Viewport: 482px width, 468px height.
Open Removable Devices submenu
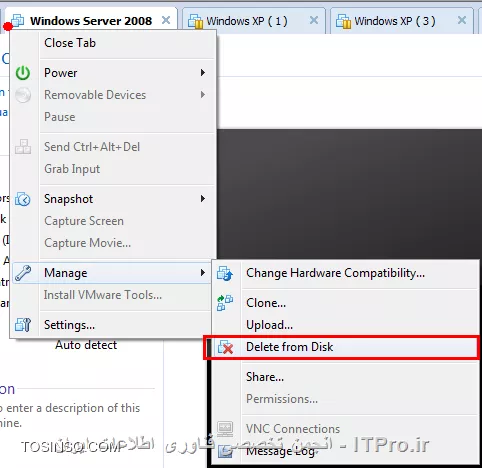coord(112,95)
